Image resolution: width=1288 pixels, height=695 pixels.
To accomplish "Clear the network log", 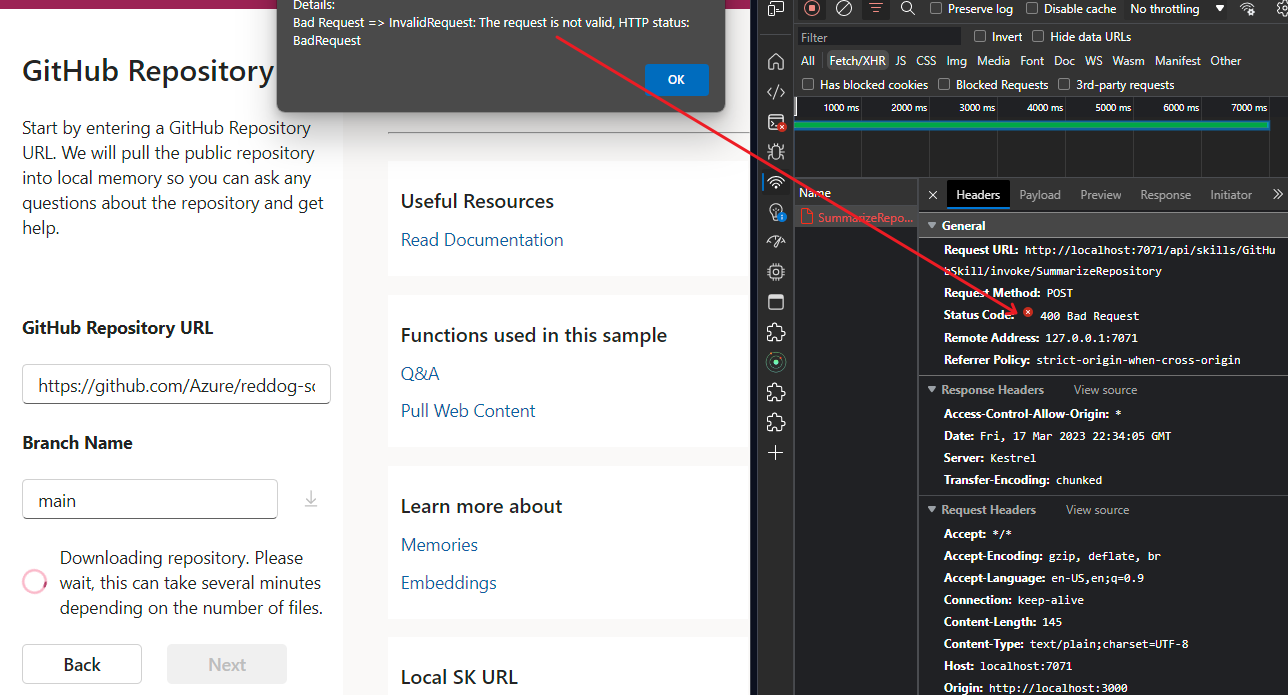I will point(844,8).
